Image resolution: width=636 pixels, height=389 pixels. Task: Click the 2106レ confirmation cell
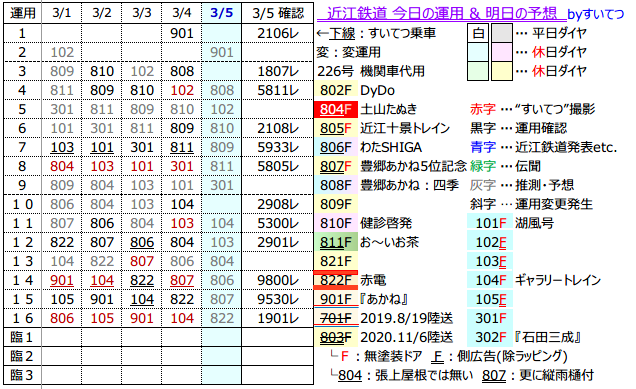[277, 33]
